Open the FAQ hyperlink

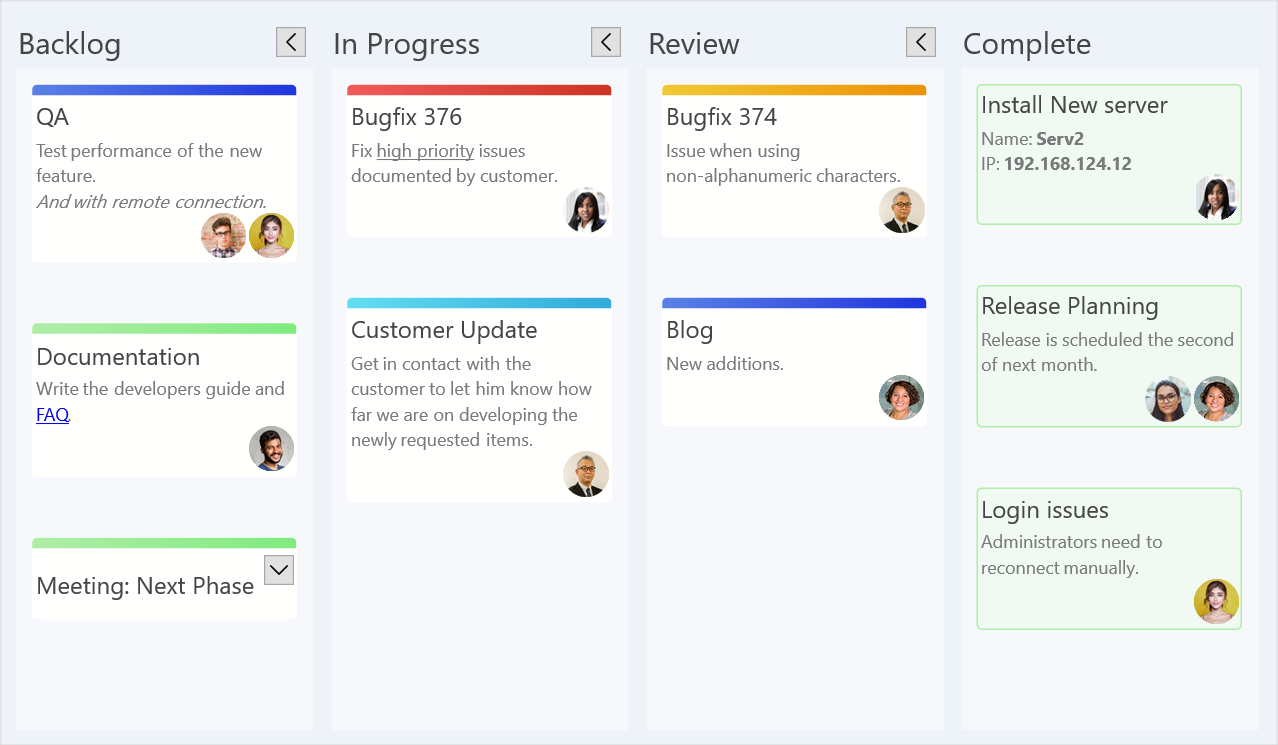pyautogui.click(x=51, y=414)
